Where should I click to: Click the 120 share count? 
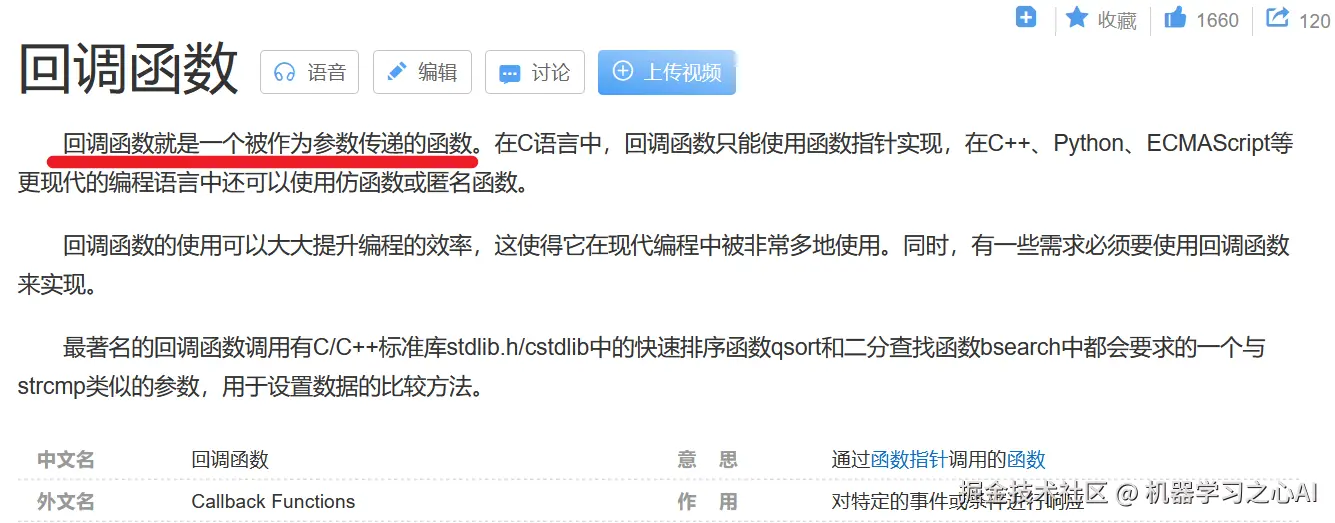pyautogui.click(x=1314, y=20)
